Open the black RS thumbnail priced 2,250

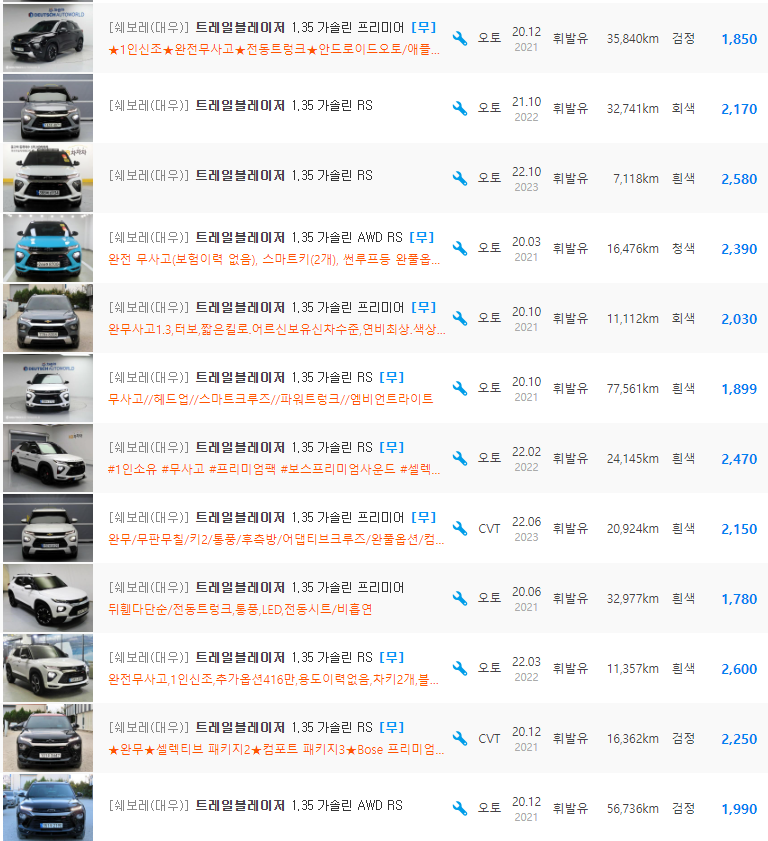(x=48, y=738)
